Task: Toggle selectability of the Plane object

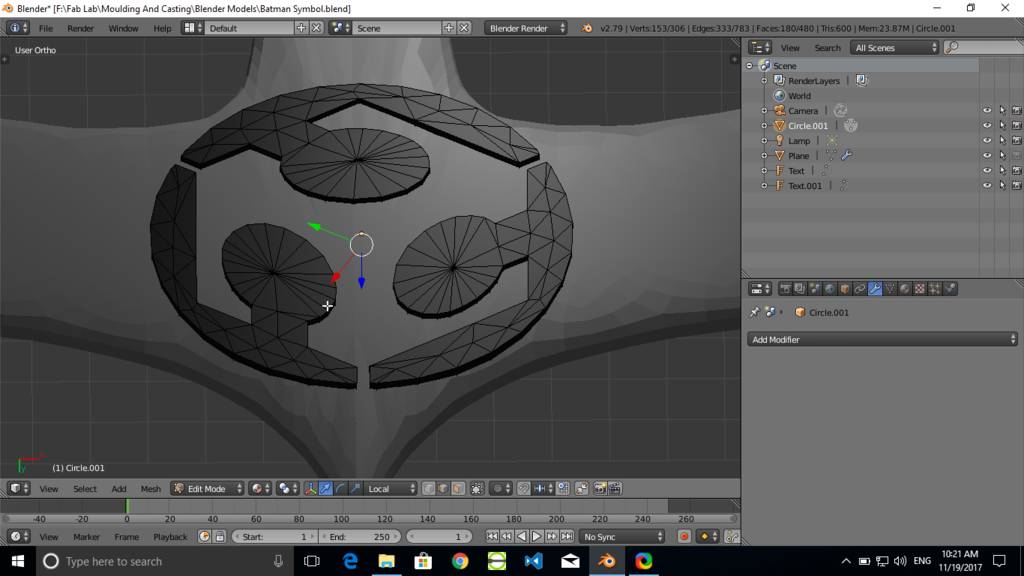Action: pos(1002,156)
